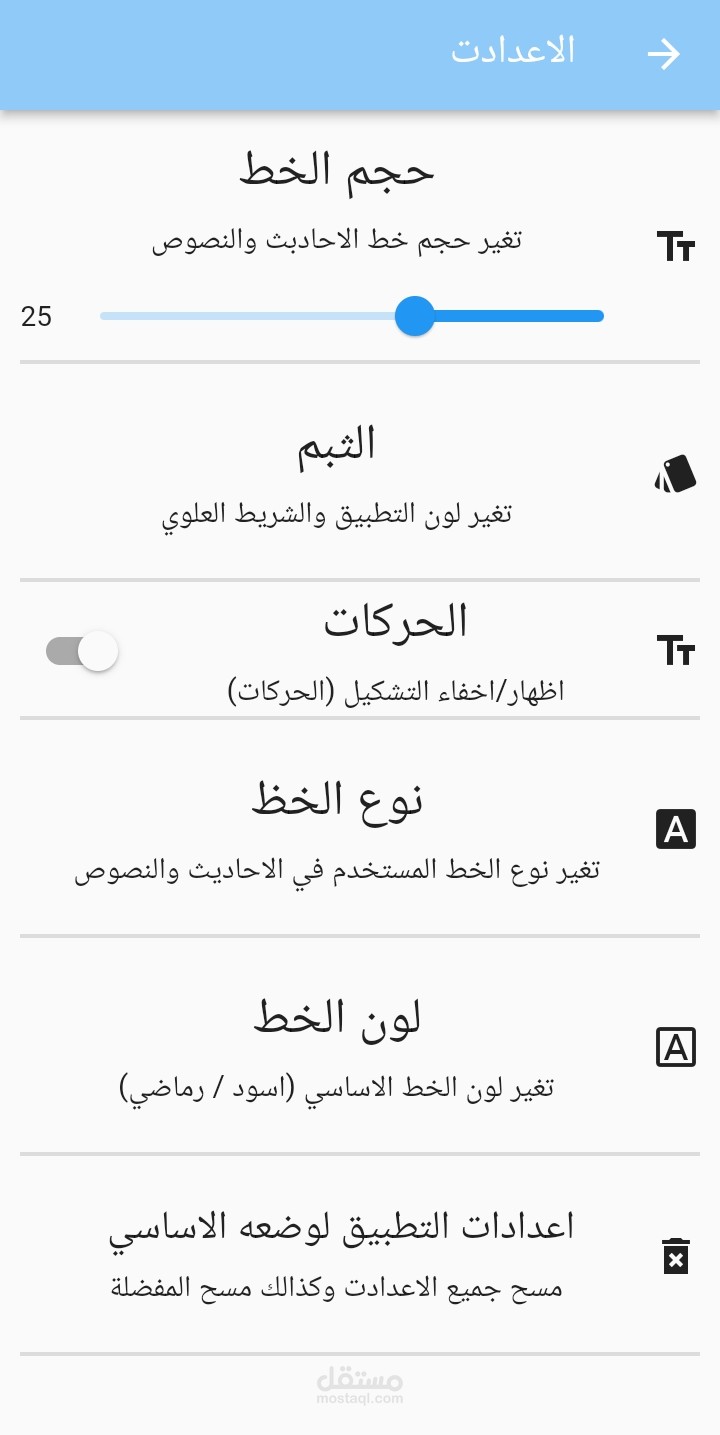Click the حجم الخط heading
Viewport: 720px width, 1435px height.
pyautogui.click(x=337, y=170)
